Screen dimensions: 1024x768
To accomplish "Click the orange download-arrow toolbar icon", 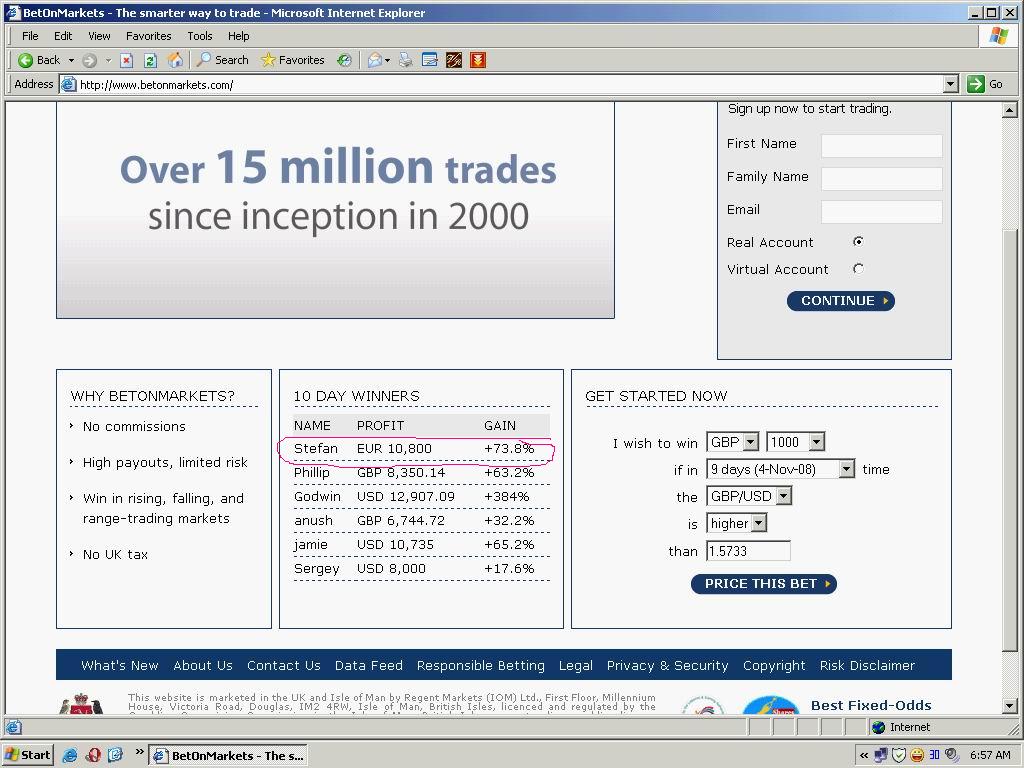I will (478, 60).
